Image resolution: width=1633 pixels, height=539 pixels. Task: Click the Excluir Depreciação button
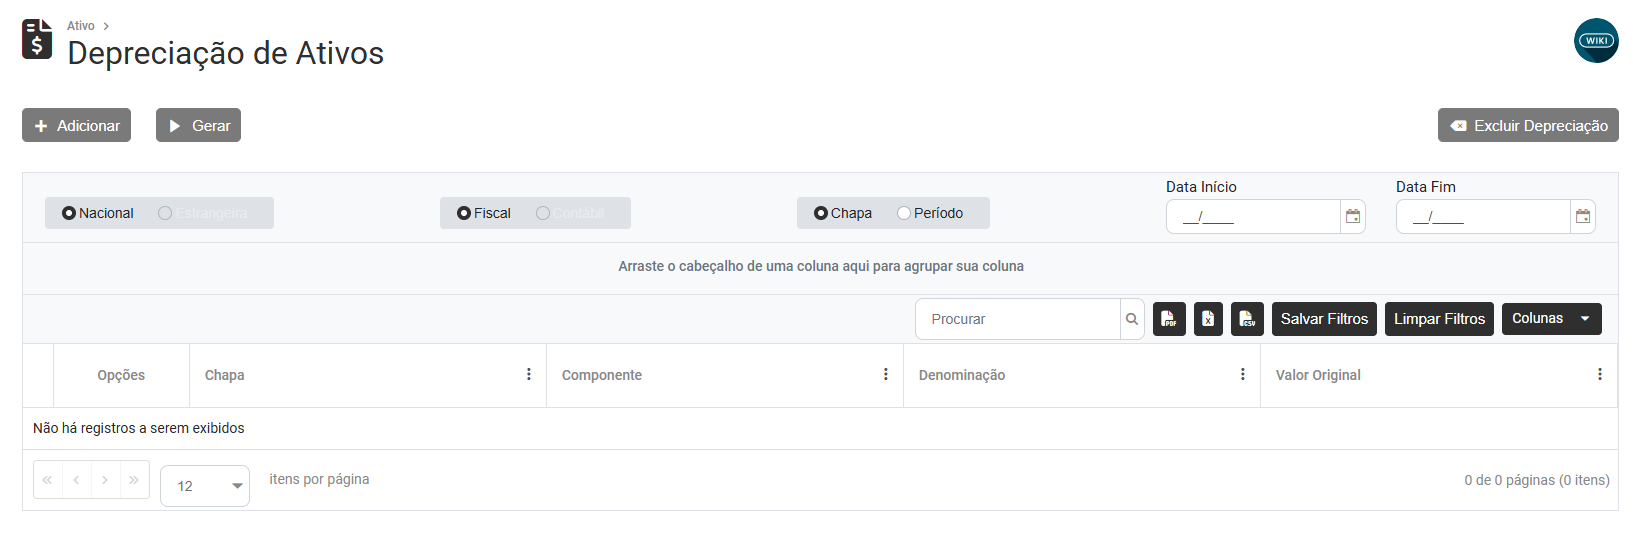pos(1528,125)
